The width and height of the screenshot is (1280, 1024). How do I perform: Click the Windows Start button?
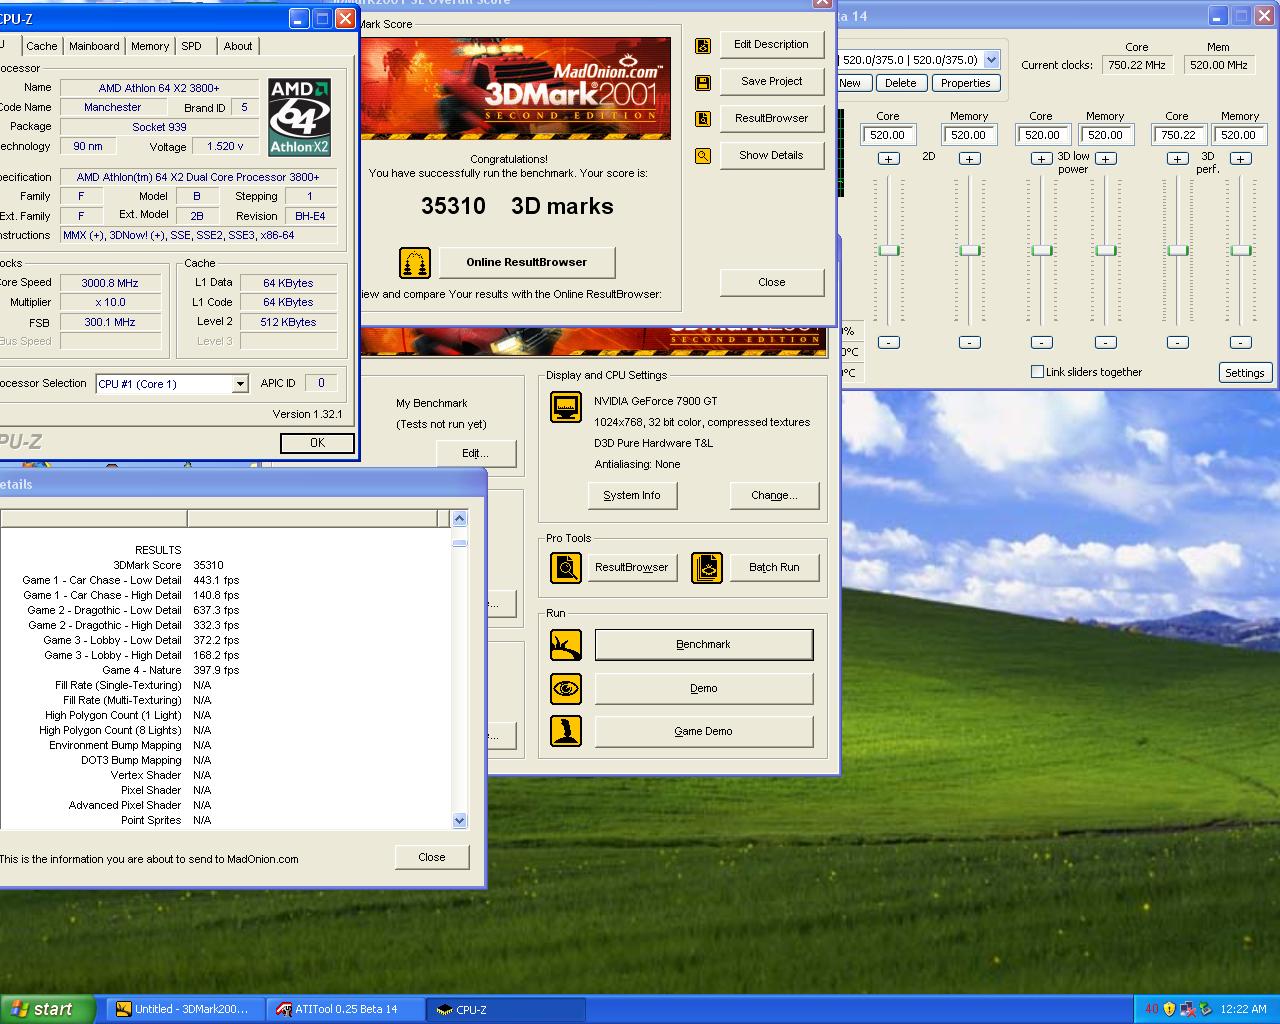tap(48, 1009)
